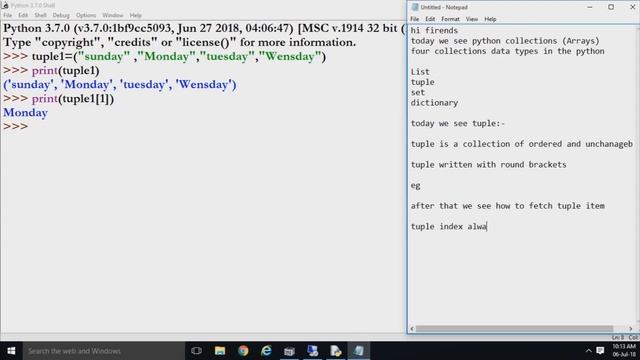Open the Help menu in Python Shell
This screenshot has width=640, height=360.
[x=136, y=15]
